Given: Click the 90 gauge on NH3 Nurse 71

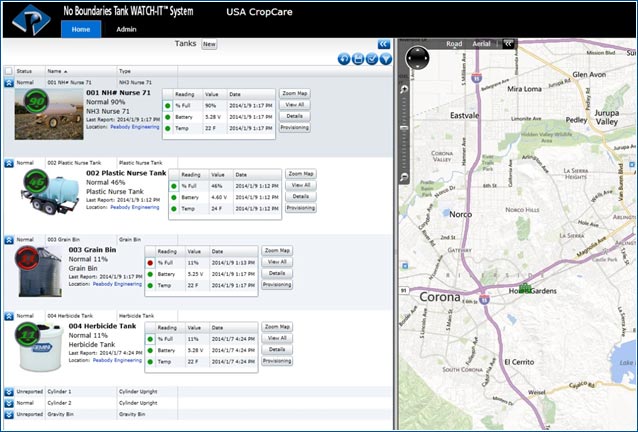Looking at the screenshot, I should [x=36, y=101].
